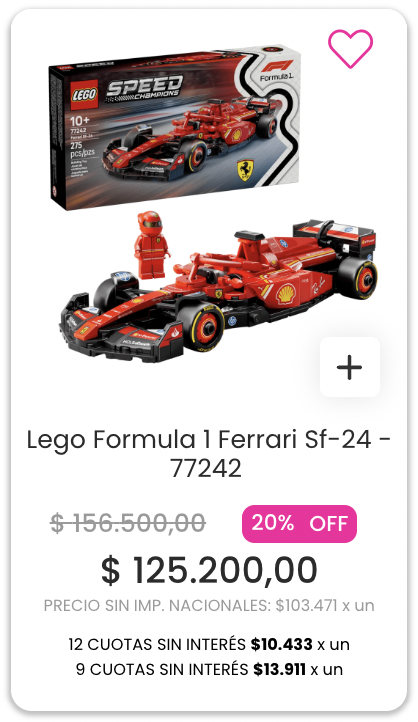Image resolution: width=418 pixels, height=722 pixels.
Task: Click the red driver minifigure
Action: tap(151, 245)
